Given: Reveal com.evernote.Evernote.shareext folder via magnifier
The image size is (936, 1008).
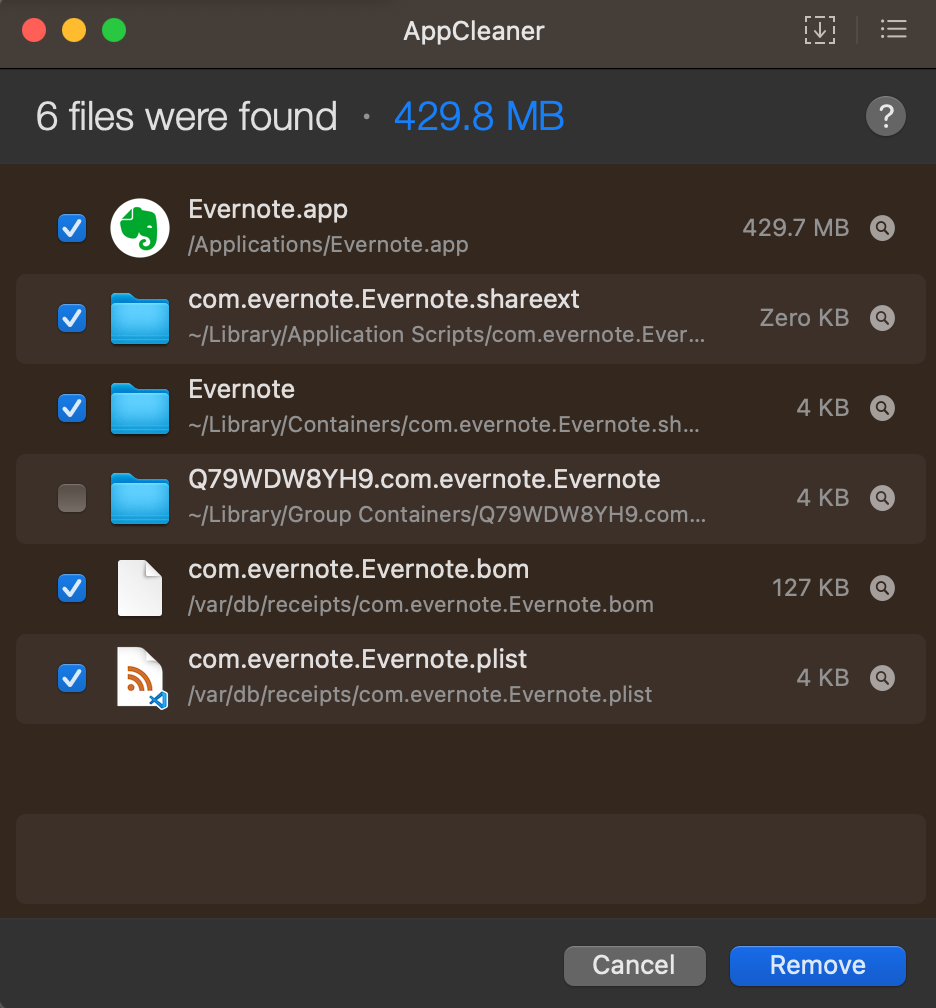Looking at the screenshot, I should (x=882, y=318).
